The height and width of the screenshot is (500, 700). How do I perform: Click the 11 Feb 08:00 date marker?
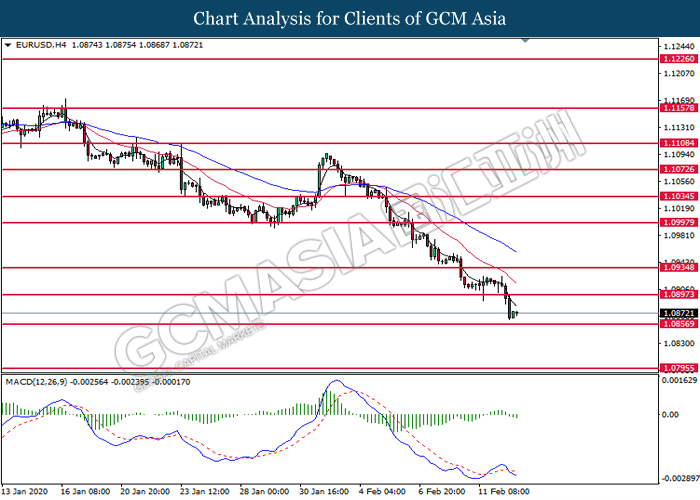tap(504, 492)
